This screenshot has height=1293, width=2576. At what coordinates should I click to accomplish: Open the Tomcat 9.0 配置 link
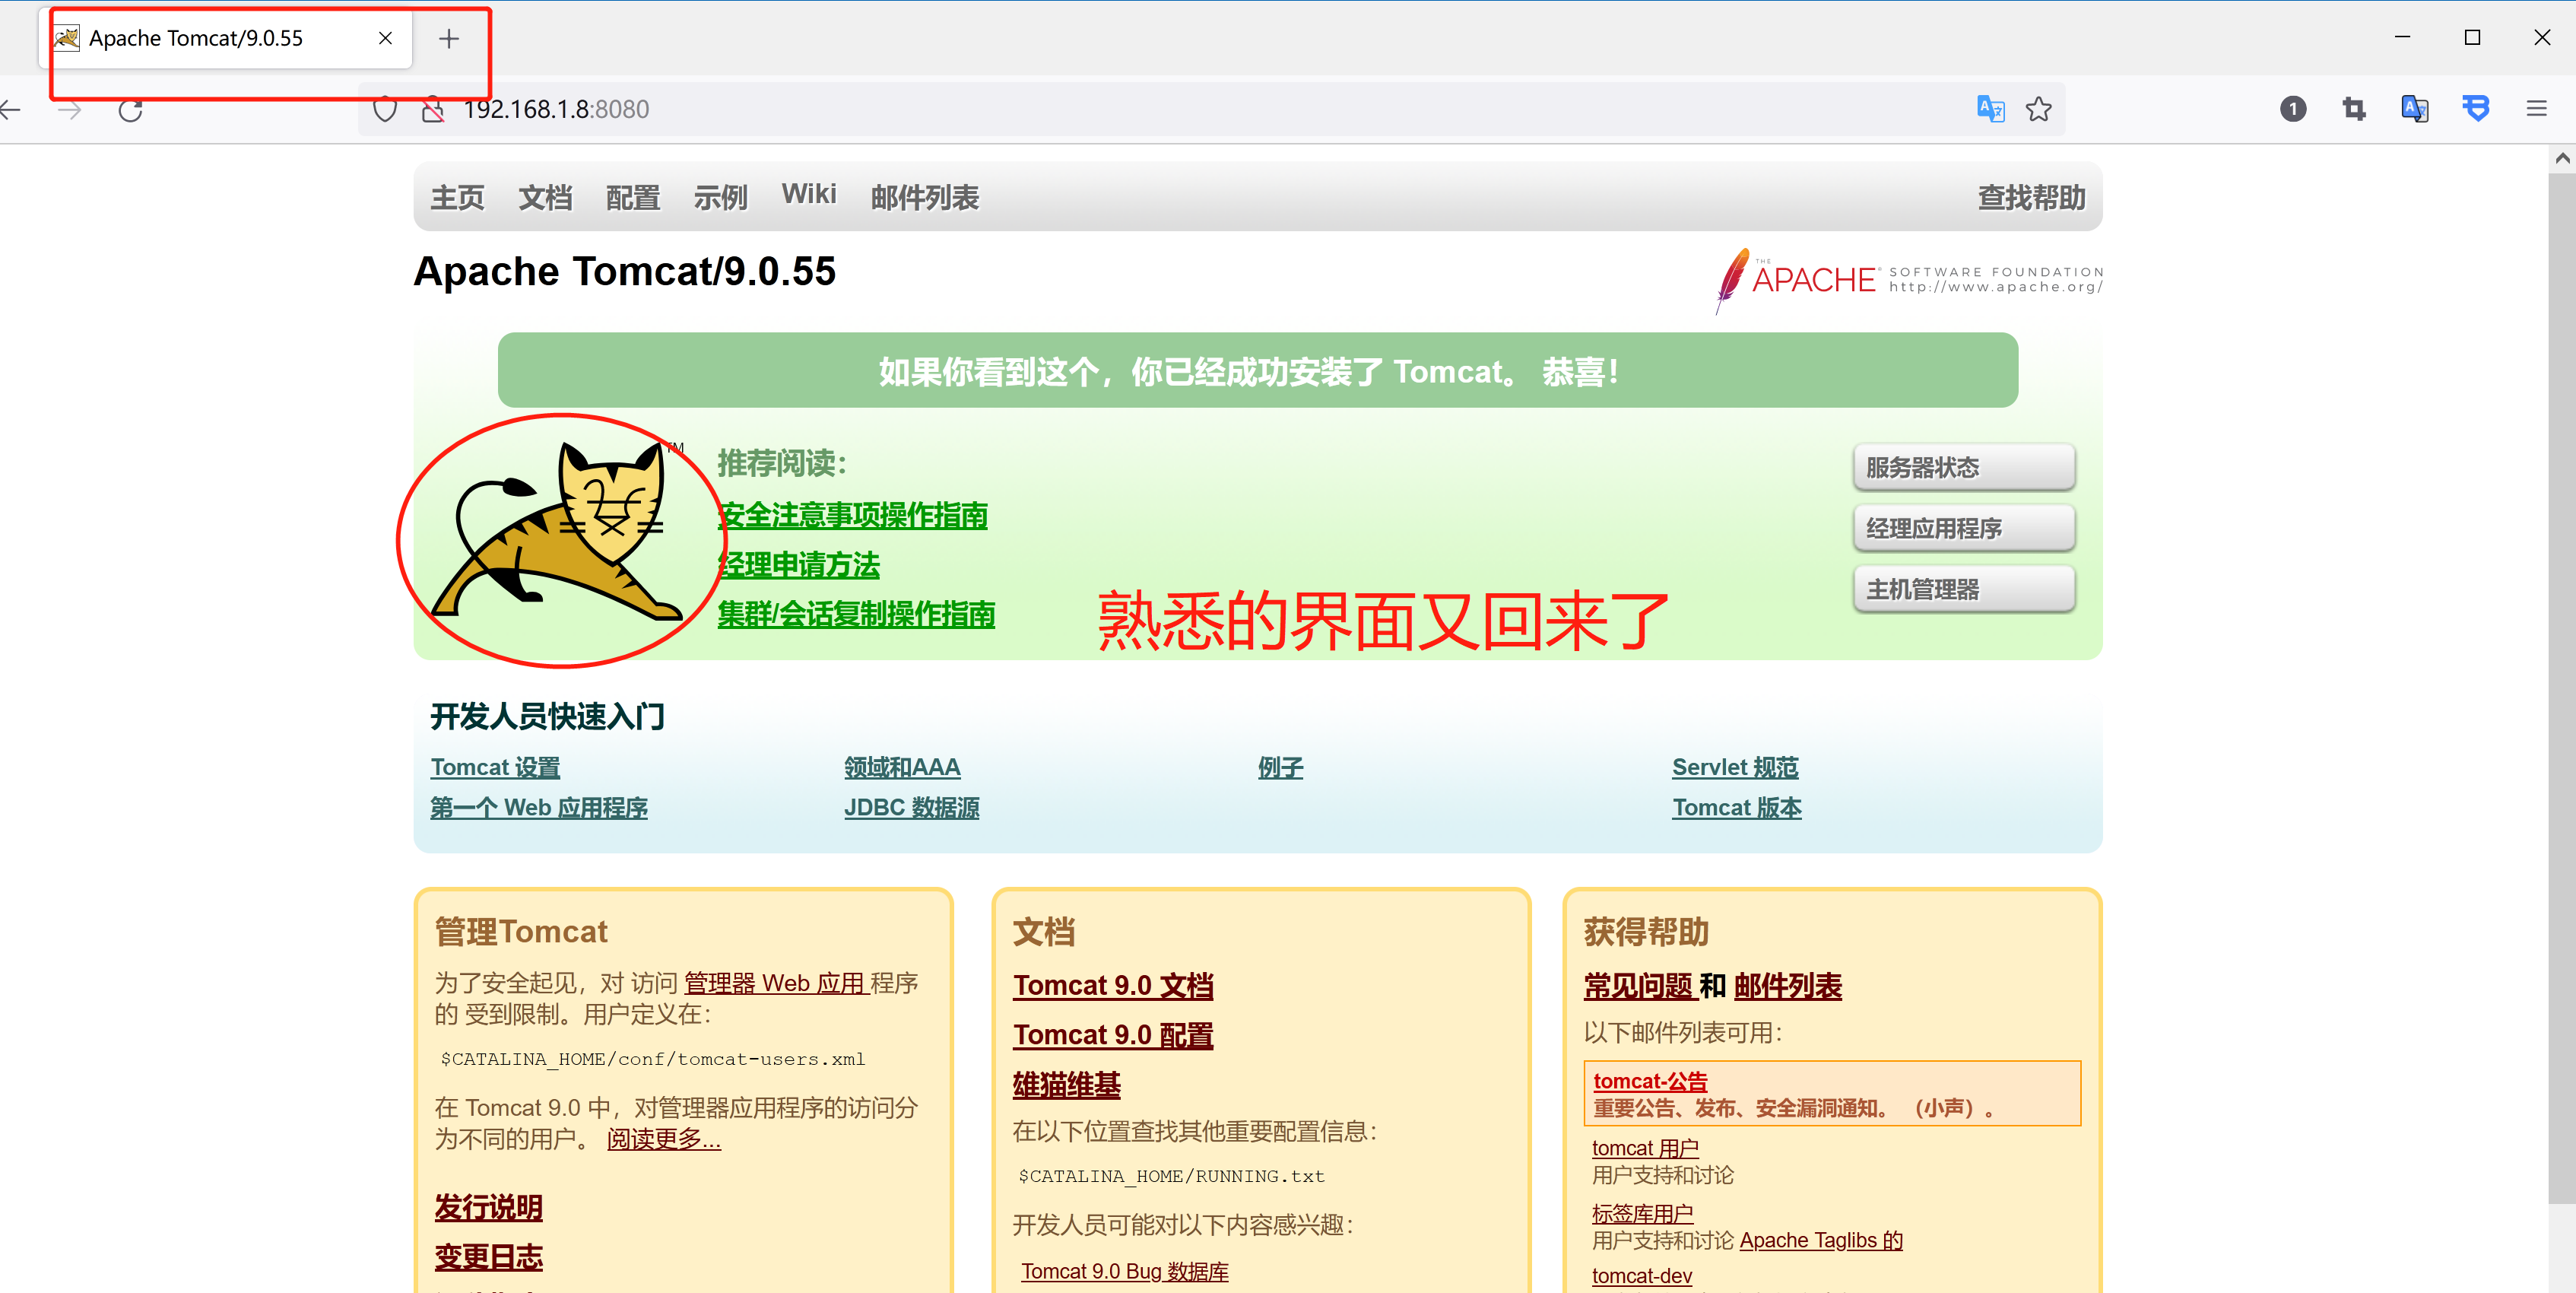click(1113, 1035)
